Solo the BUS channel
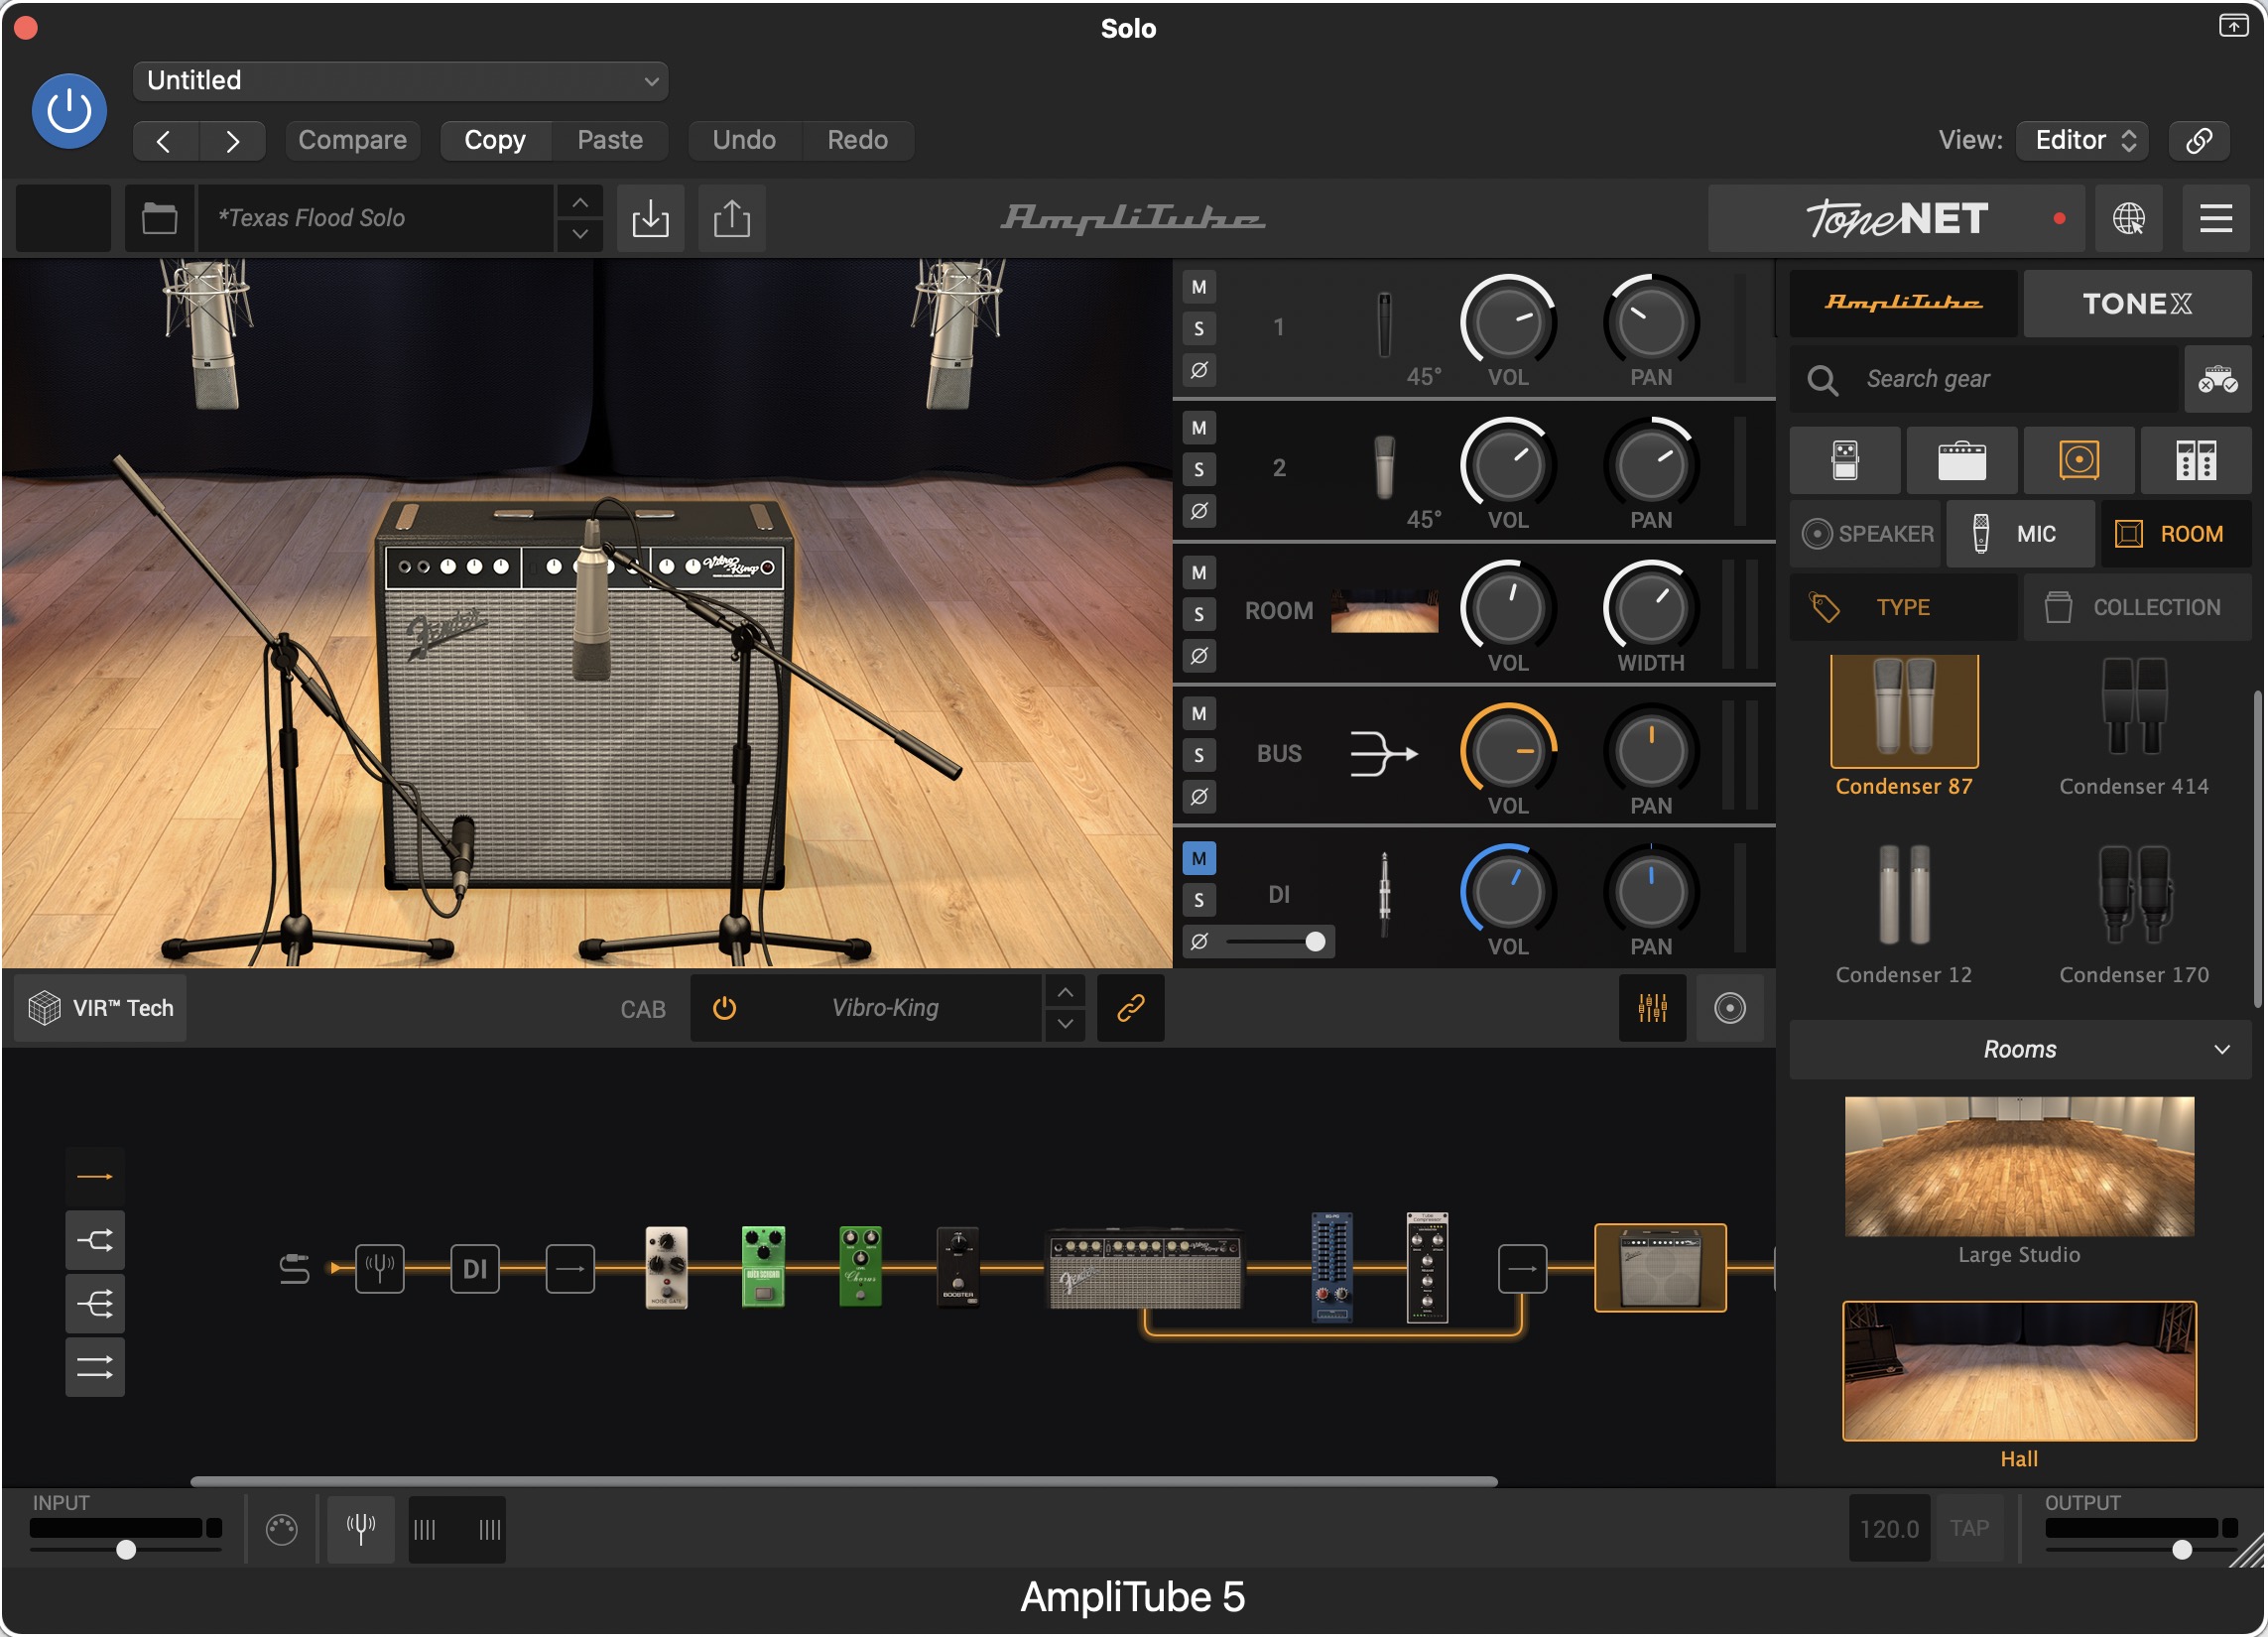Image resolution: width=2268 pixels, height=1637 pixels. [1198, 756]
